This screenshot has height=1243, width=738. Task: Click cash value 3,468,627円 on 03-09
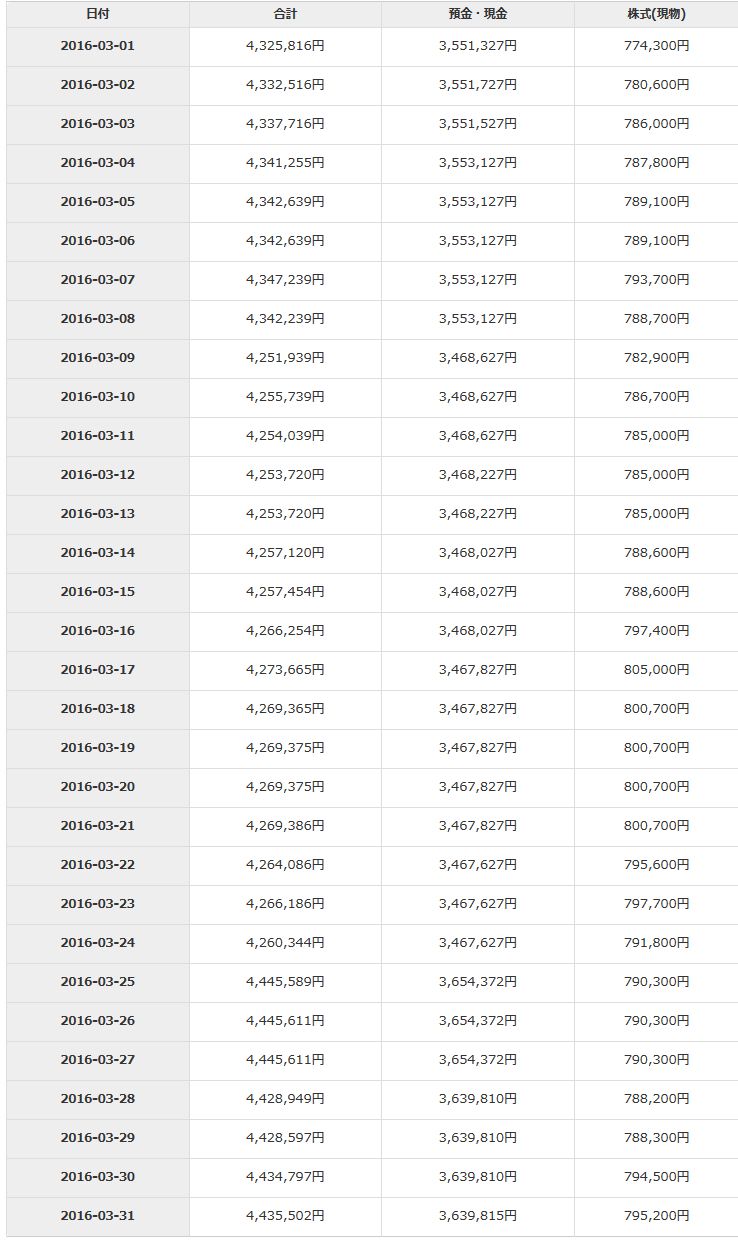point(477,358)
